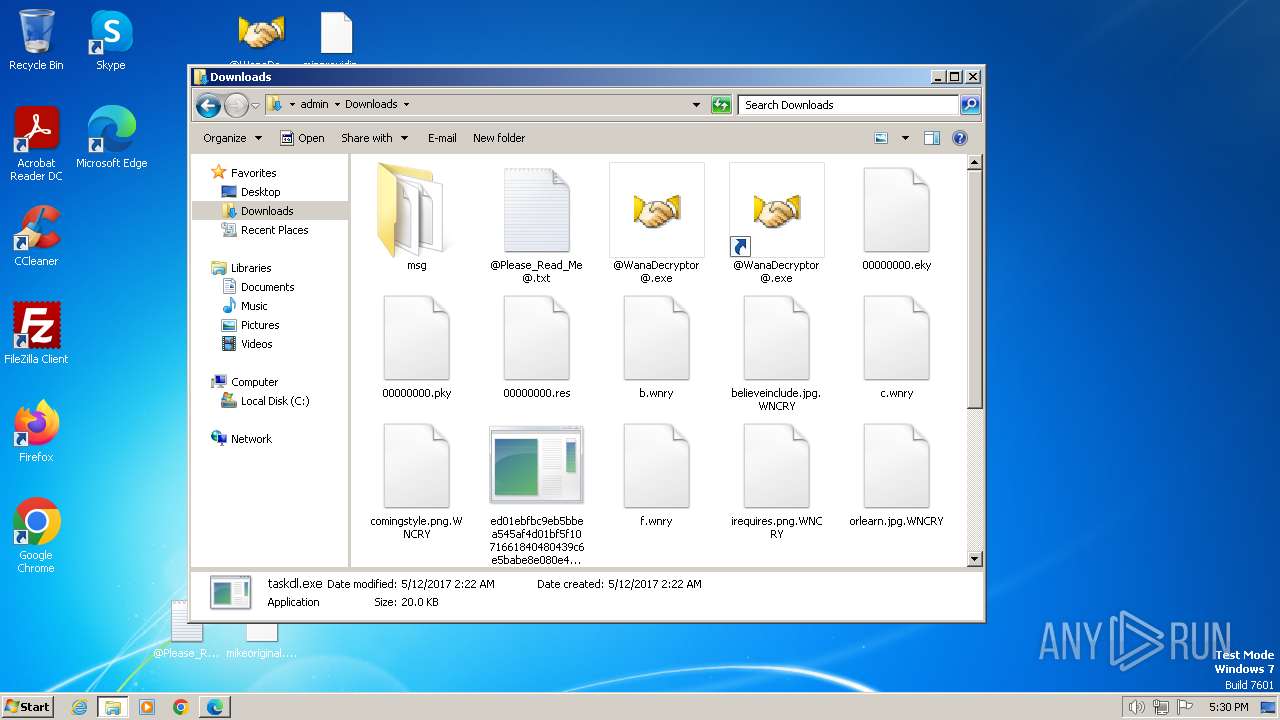Open the address bar history dropdown
This screenshot has height=720, width=1280.
(696, 104)
